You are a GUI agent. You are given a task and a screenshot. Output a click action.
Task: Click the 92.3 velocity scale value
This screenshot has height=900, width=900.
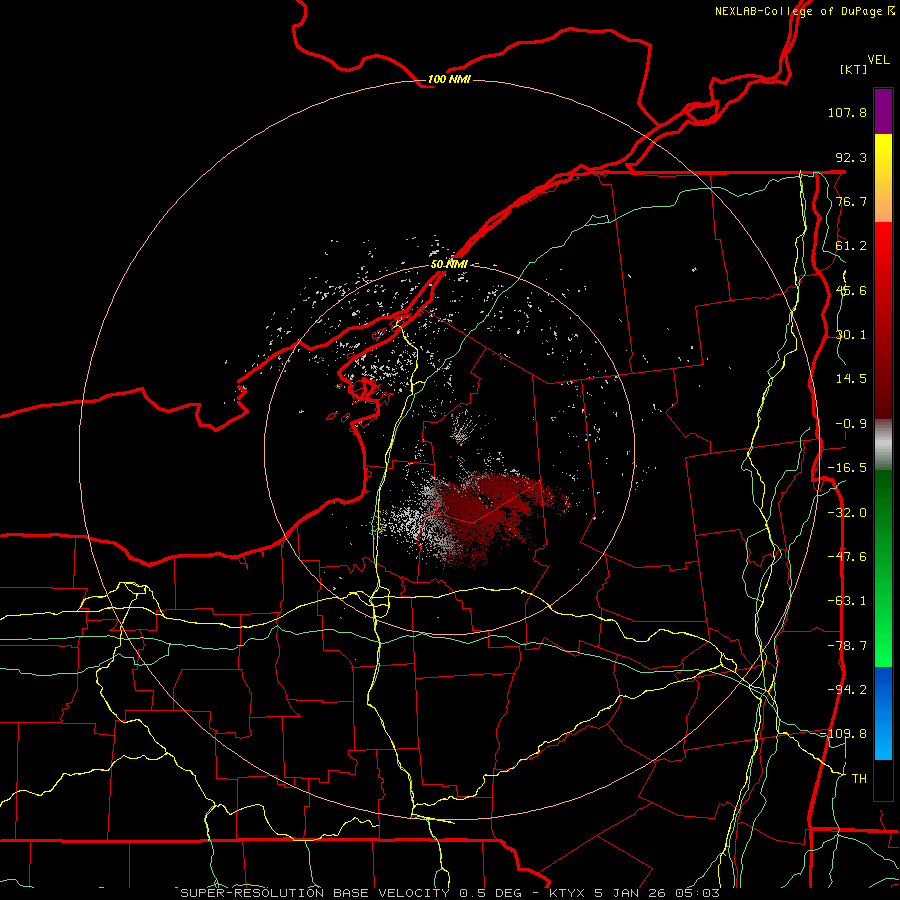(851, 157)
